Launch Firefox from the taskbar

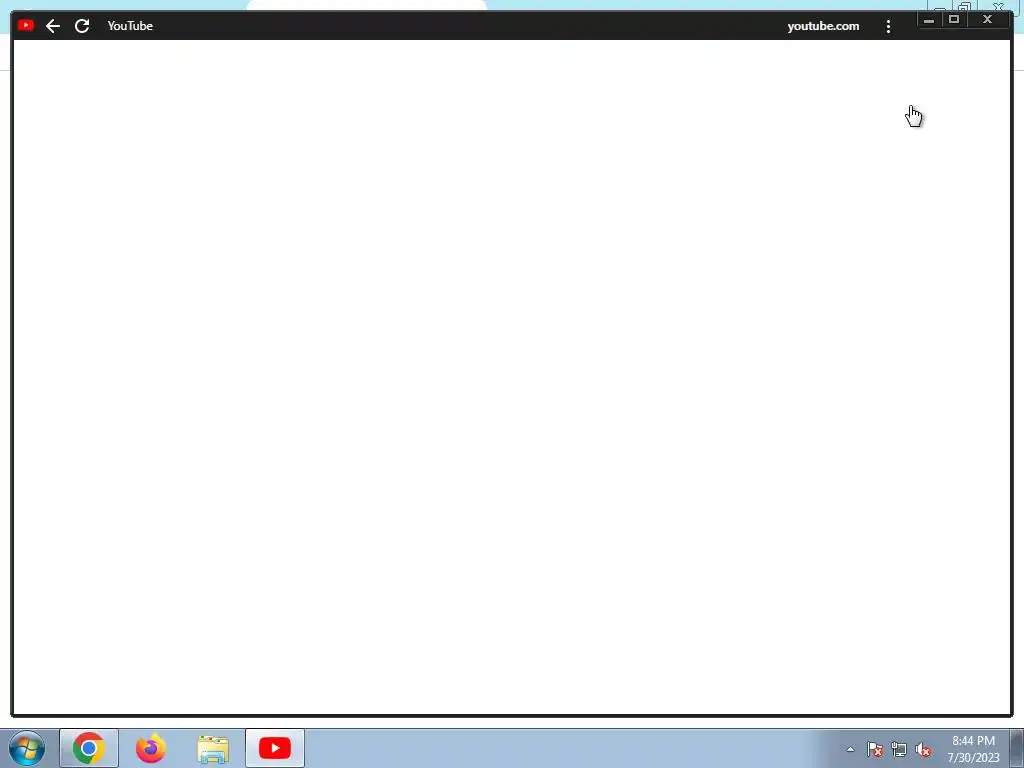pos(151,748)
